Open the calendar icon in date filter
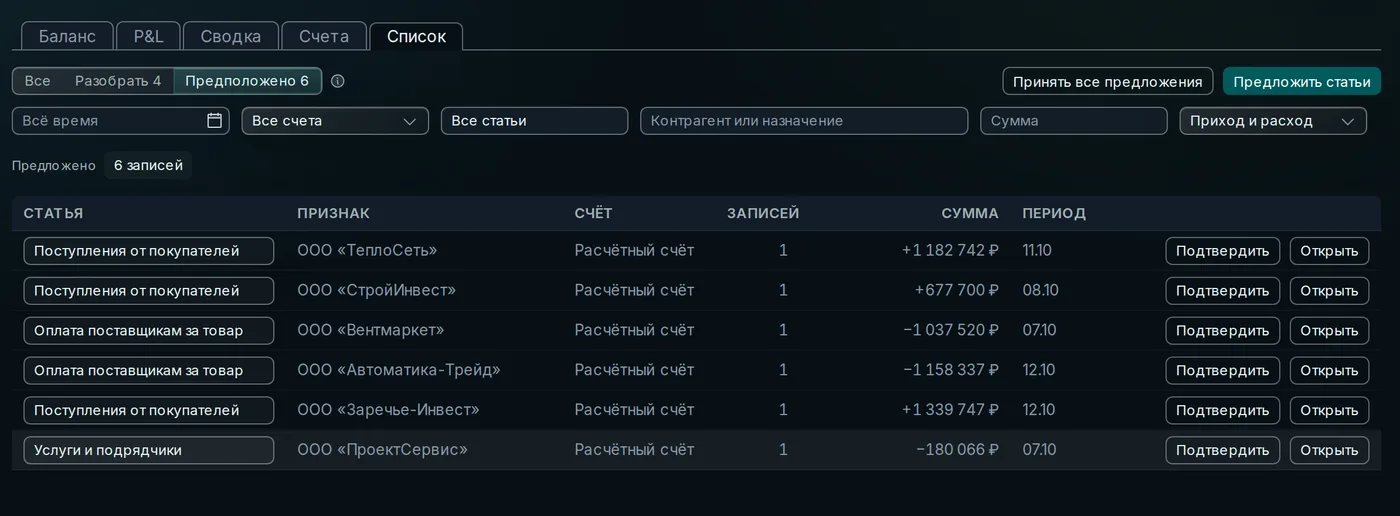The width and height of the screenshot is (1400, 516). pos(214,121)
